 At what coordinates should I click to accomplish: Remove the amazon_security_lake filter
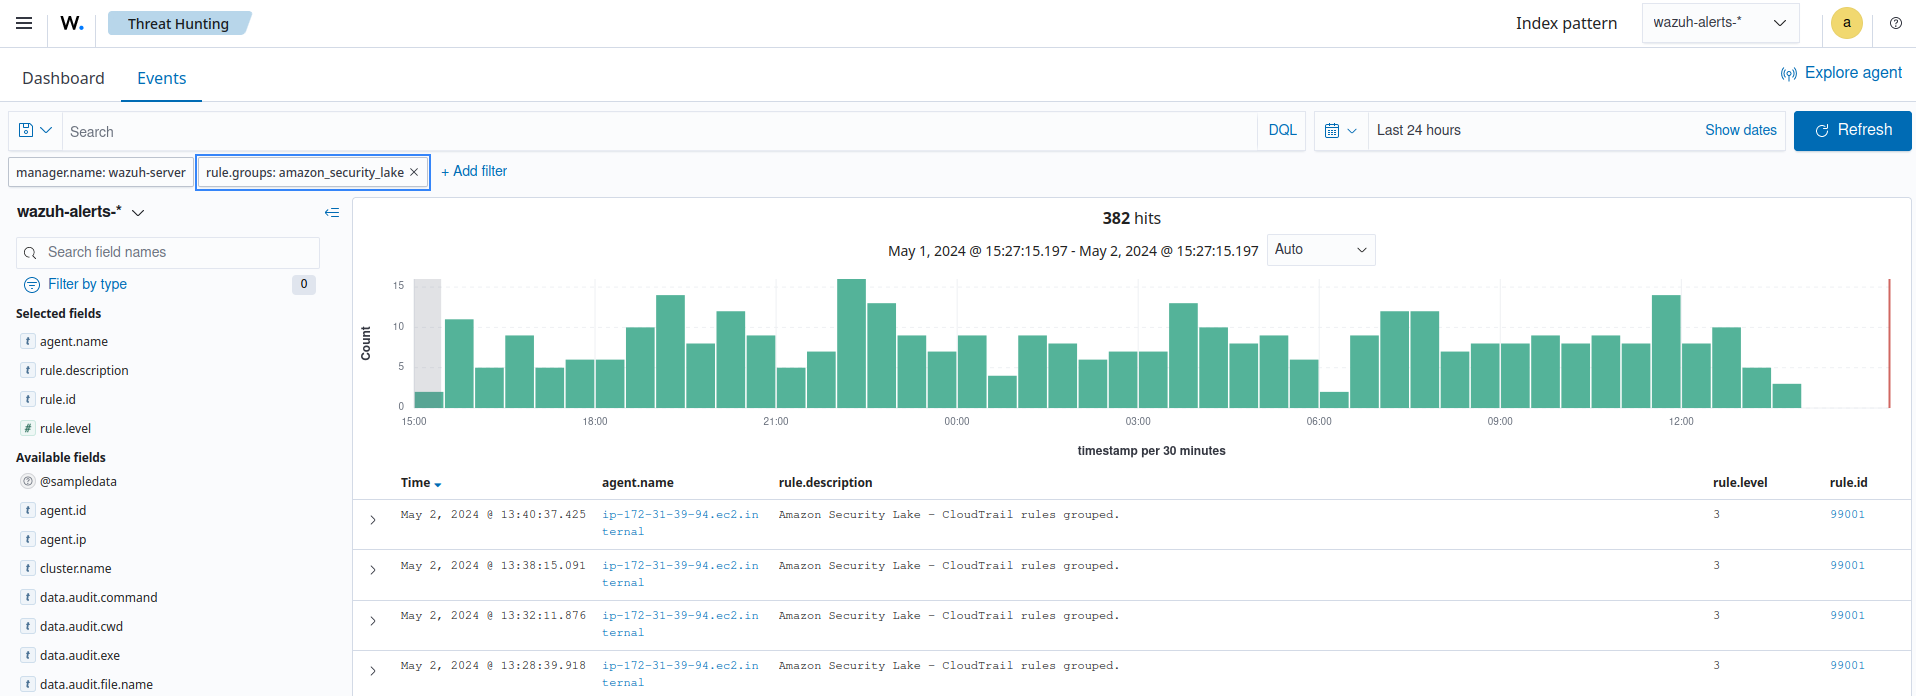(414, 172)
